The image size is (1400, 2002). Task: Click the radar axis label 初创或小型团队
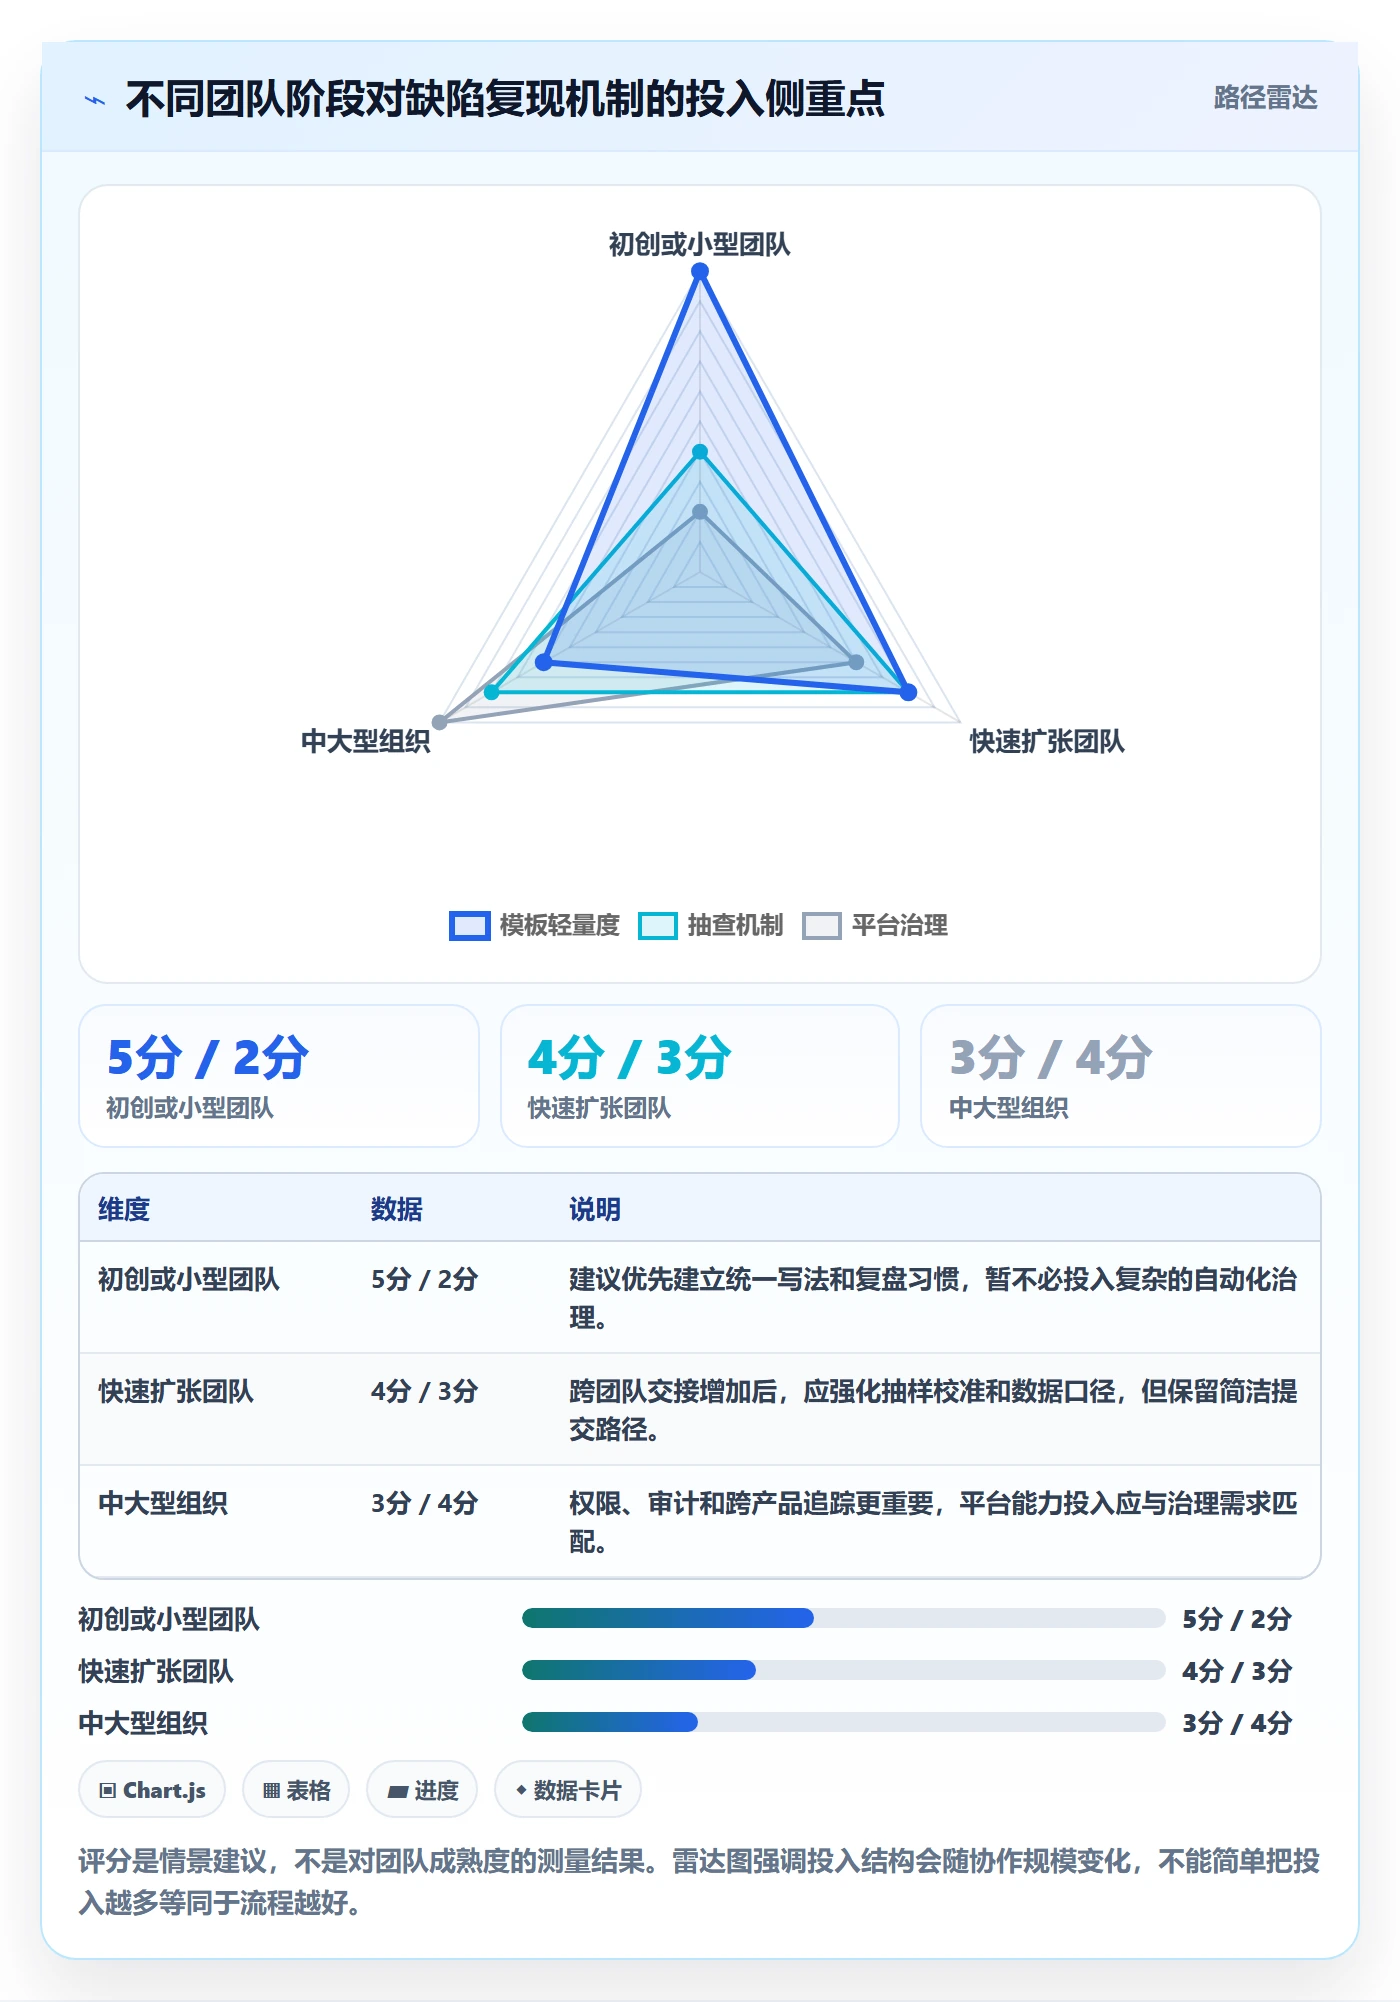click(700, 244)
